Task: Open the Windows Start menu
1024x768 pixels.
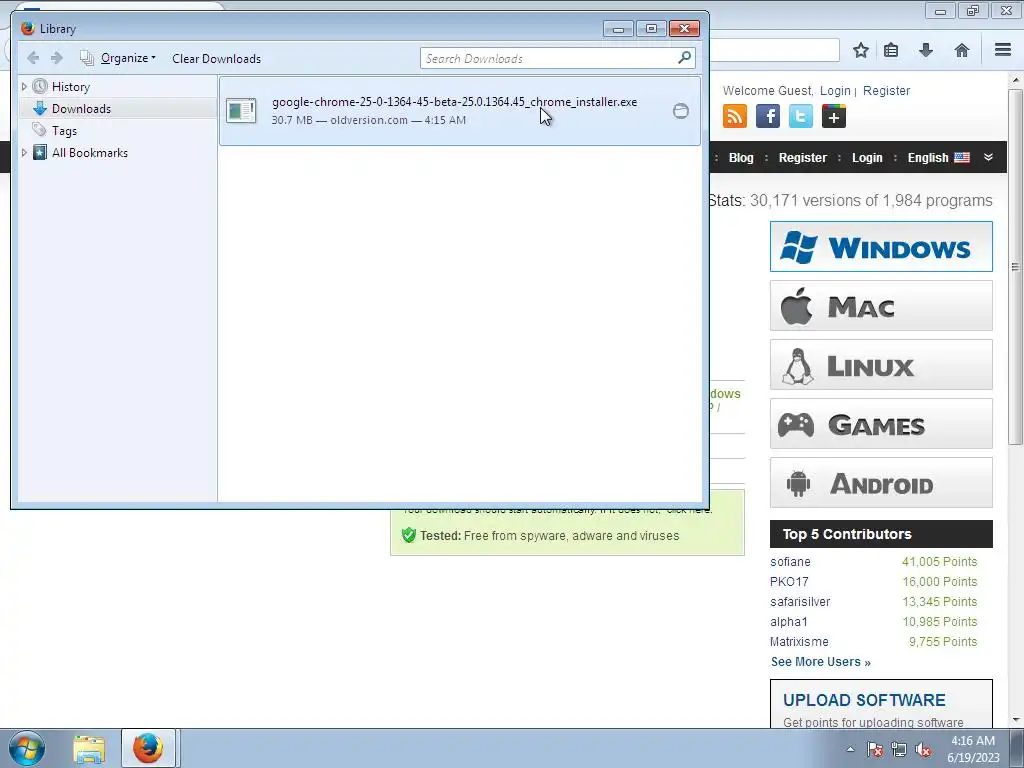Action: tap(27, 748)
